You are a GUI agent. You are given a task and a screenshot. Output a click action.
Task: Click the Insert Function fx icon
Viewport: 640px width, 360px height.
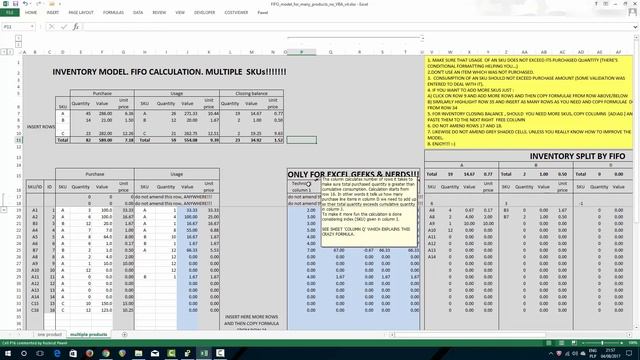(x=76, y=27)
